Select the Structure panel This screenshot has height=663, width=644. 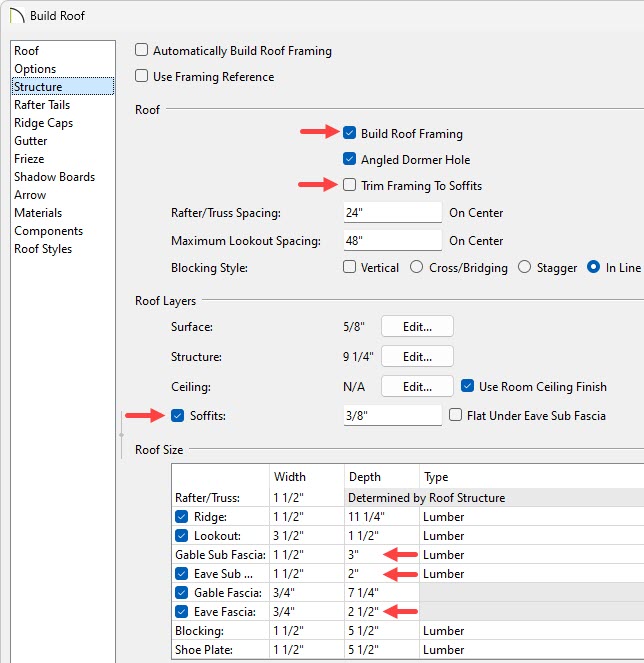63,87
